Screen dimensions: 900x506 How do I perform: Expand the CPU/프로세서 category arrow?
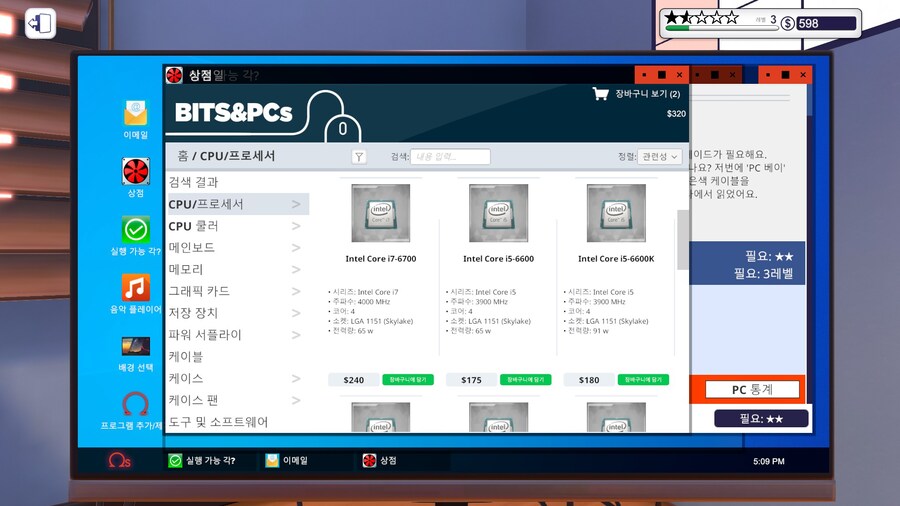click(x=296, y=204)
